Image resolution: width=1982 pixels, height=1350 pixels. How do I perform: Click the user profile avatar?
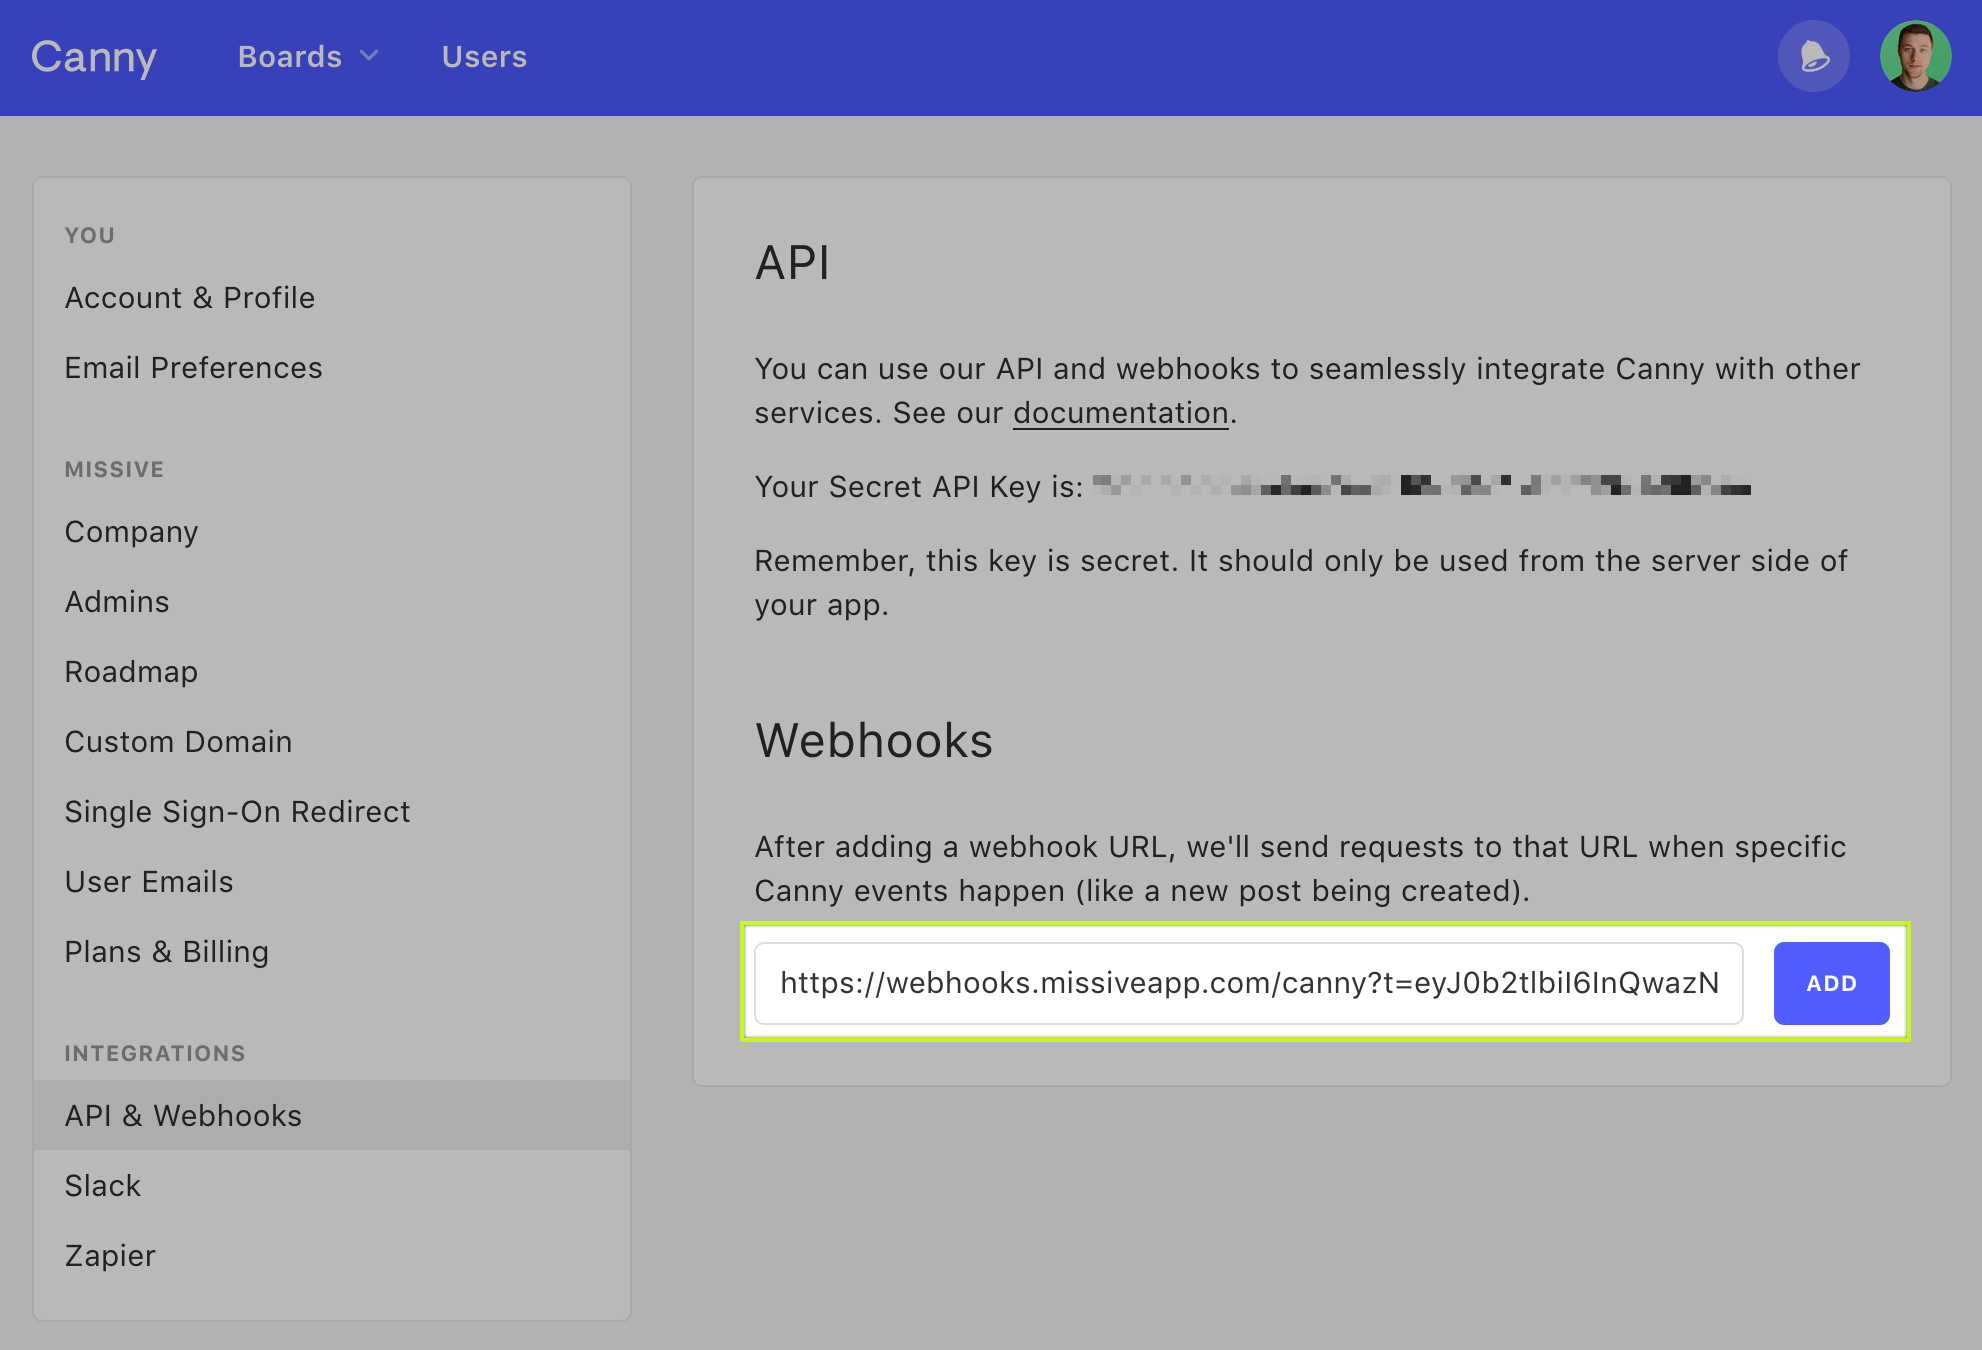coord(1915,57)
